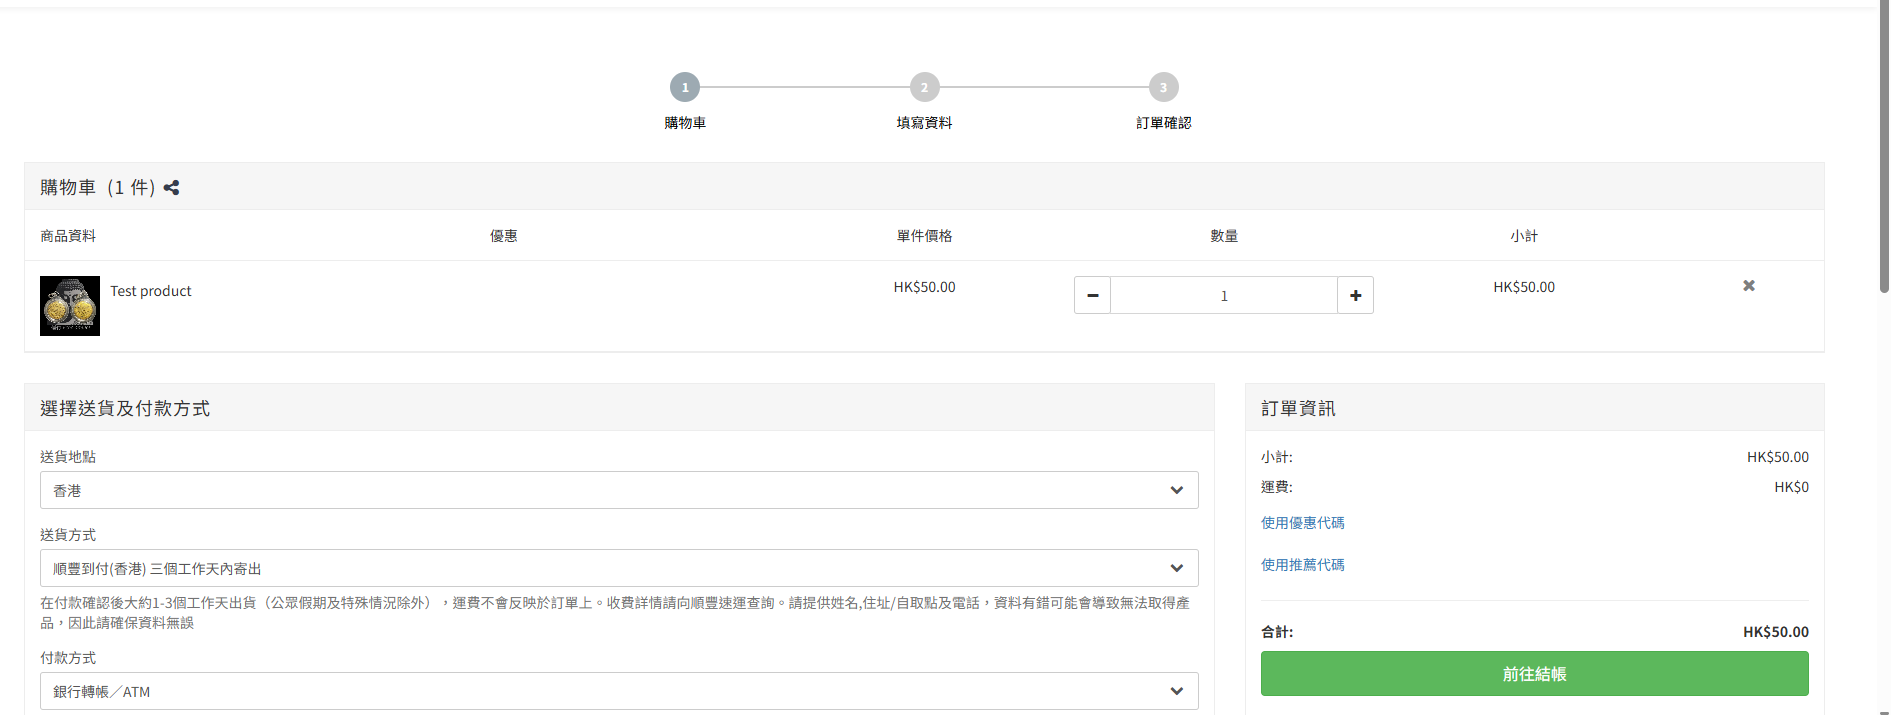Decrease quantity with minus button

tap(1092, 295)
